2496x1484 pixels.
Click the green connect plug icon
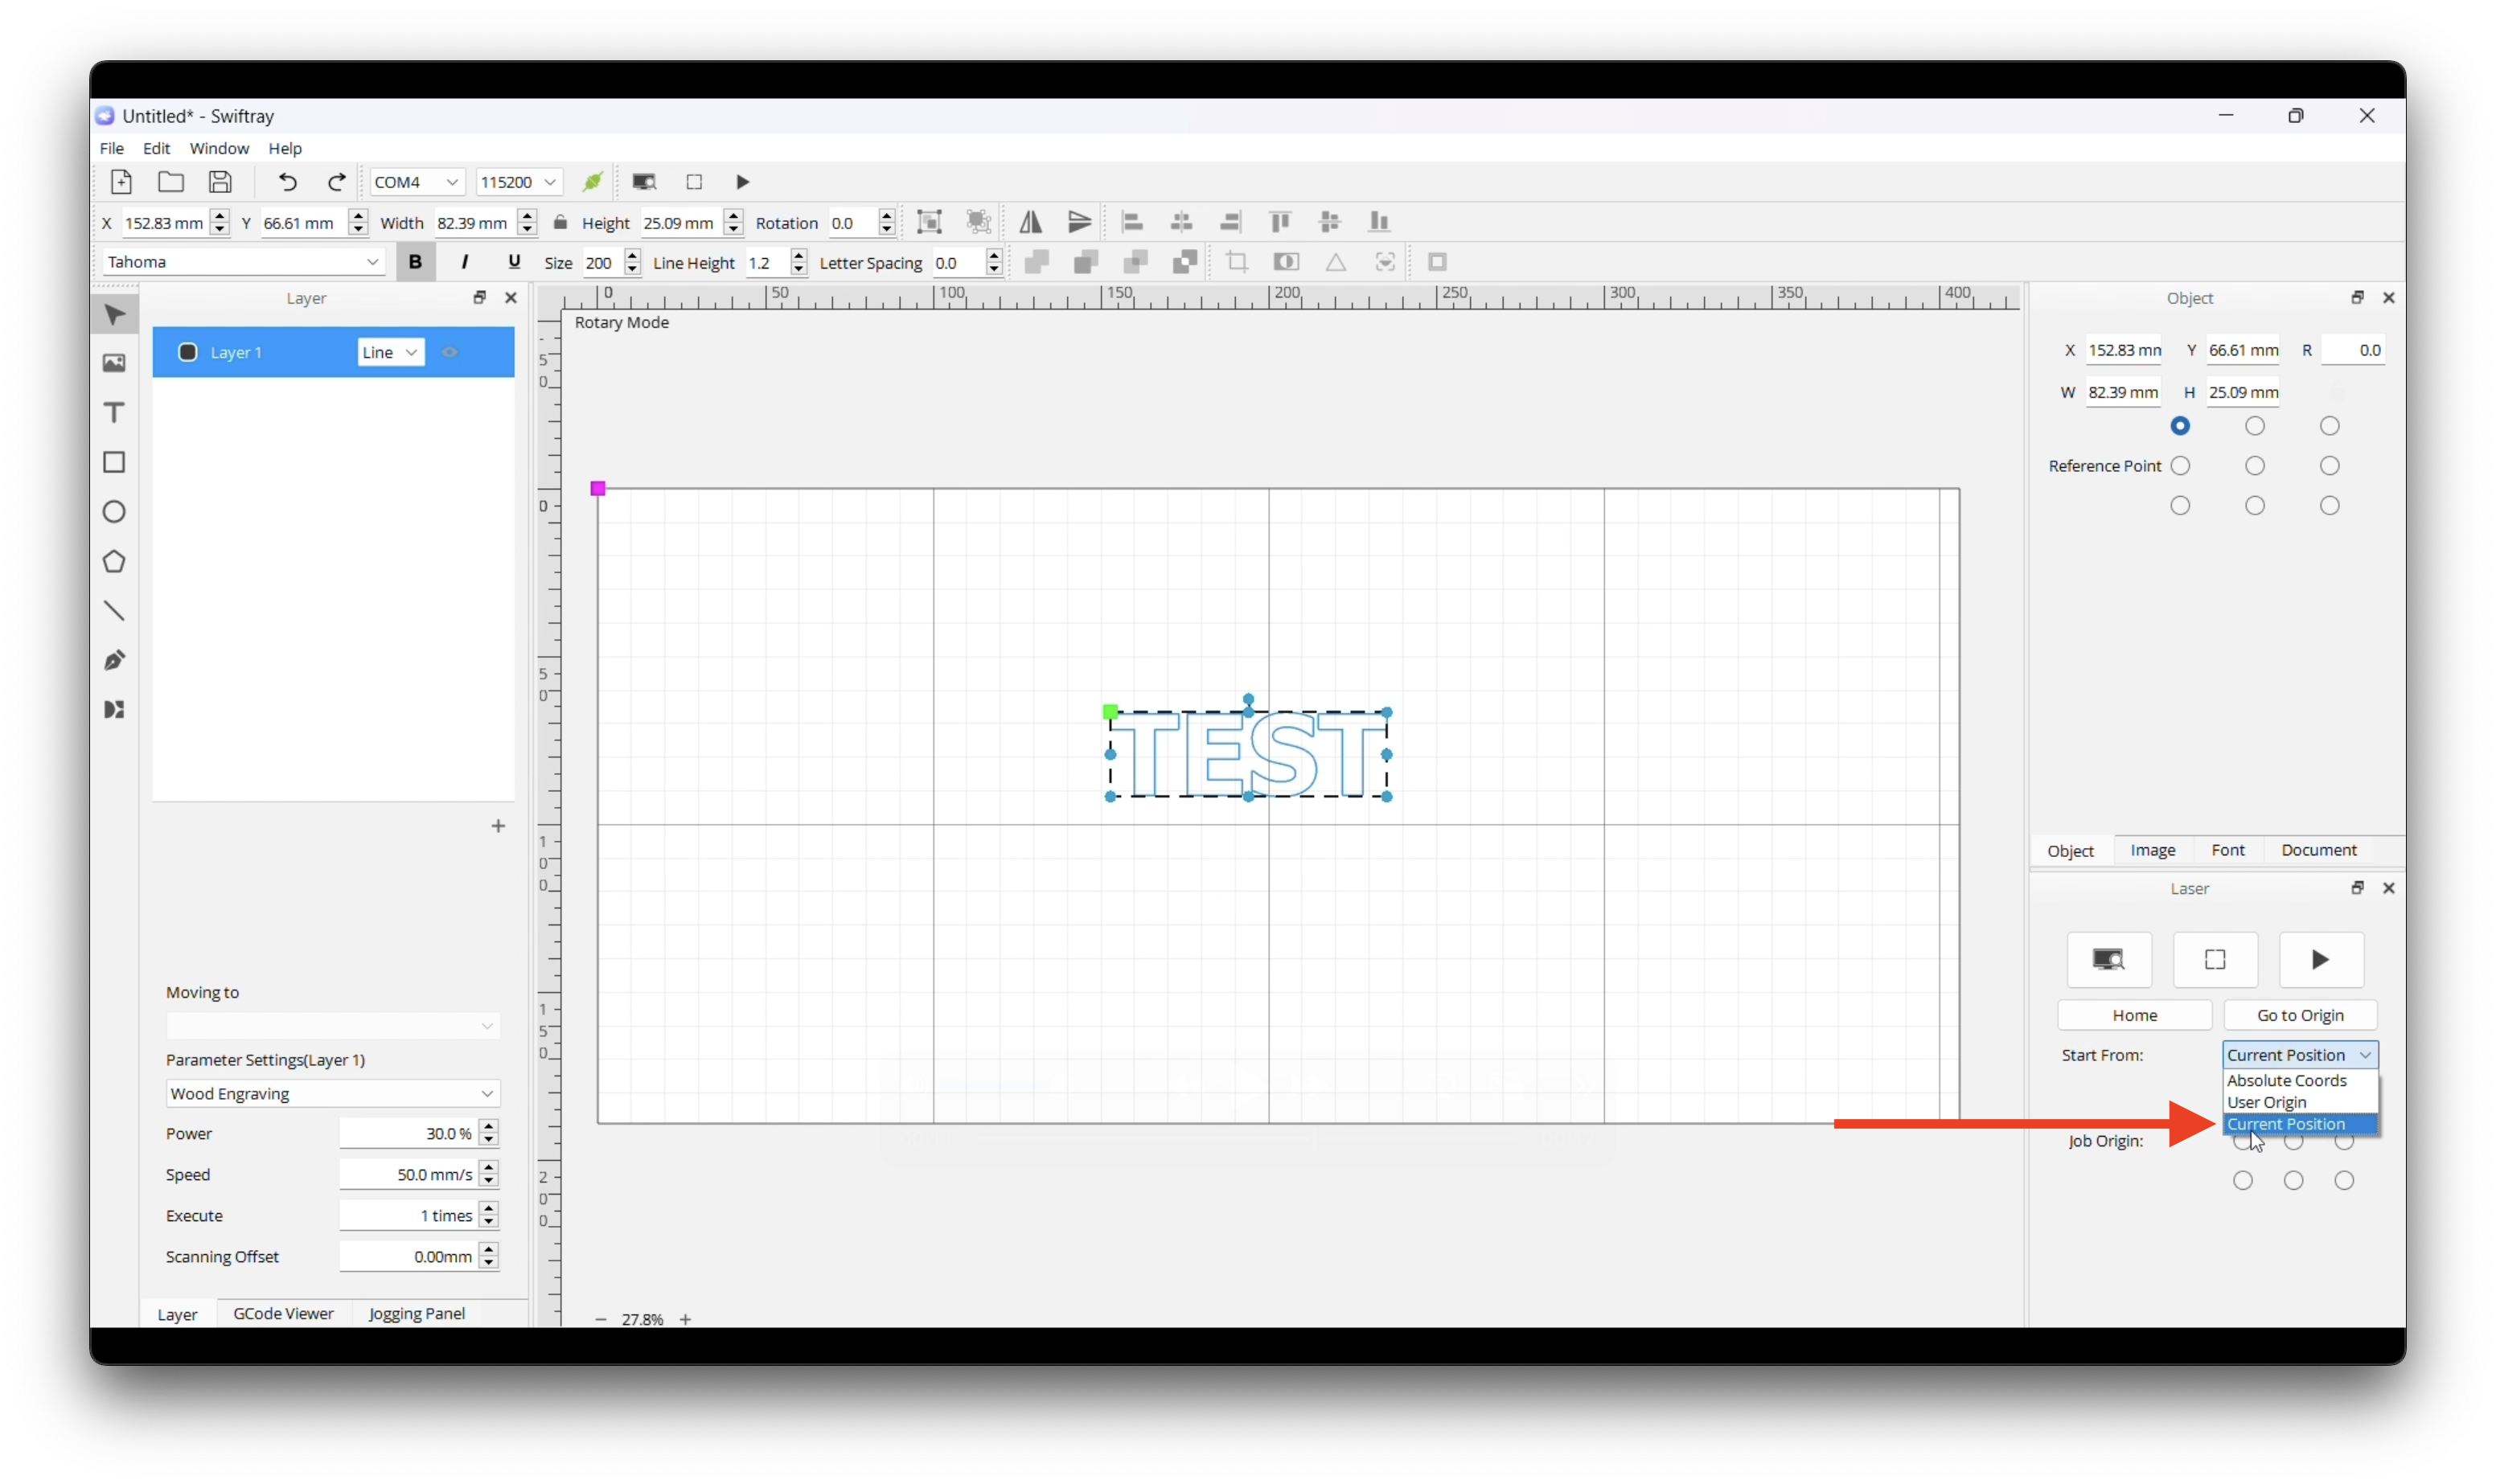592,182
